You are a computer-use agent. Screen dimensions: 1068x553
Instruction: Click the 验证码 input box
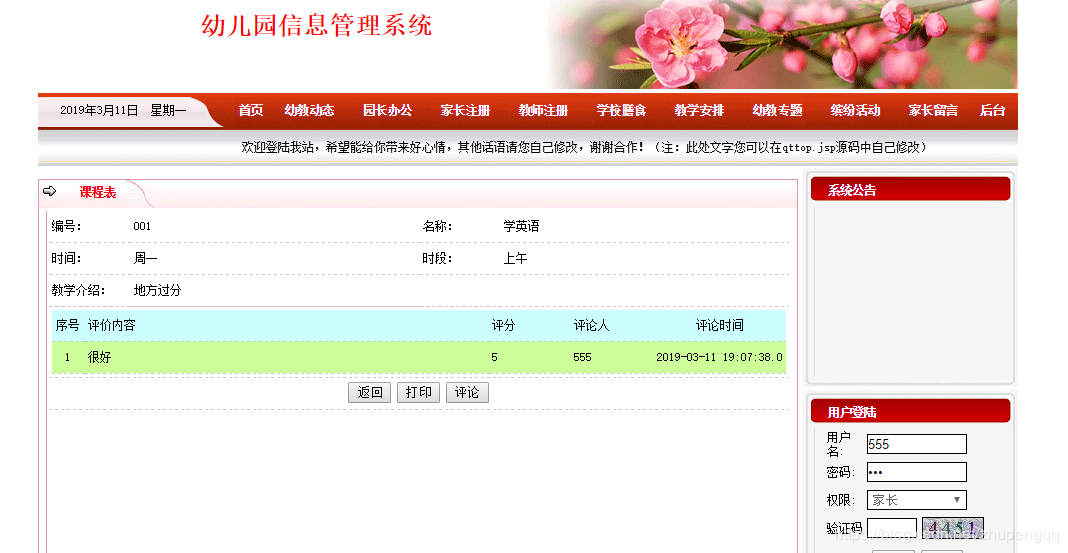(892, 528)
